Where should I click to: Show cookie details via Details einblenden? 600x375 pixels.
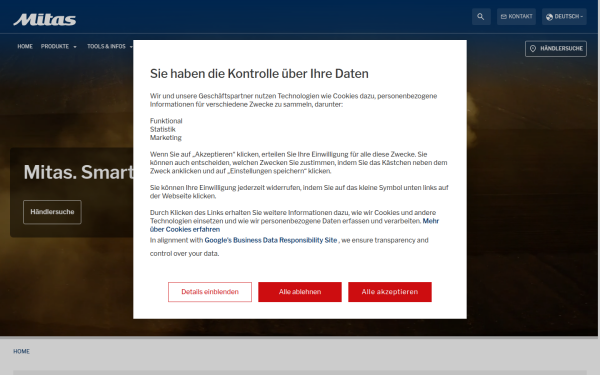click(x=210, y=292)
